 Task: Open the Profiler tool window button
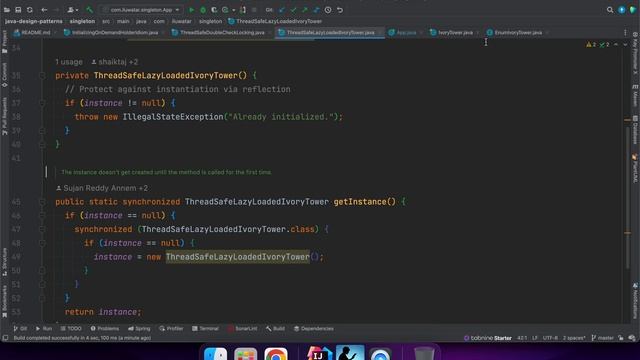[171, 329]
